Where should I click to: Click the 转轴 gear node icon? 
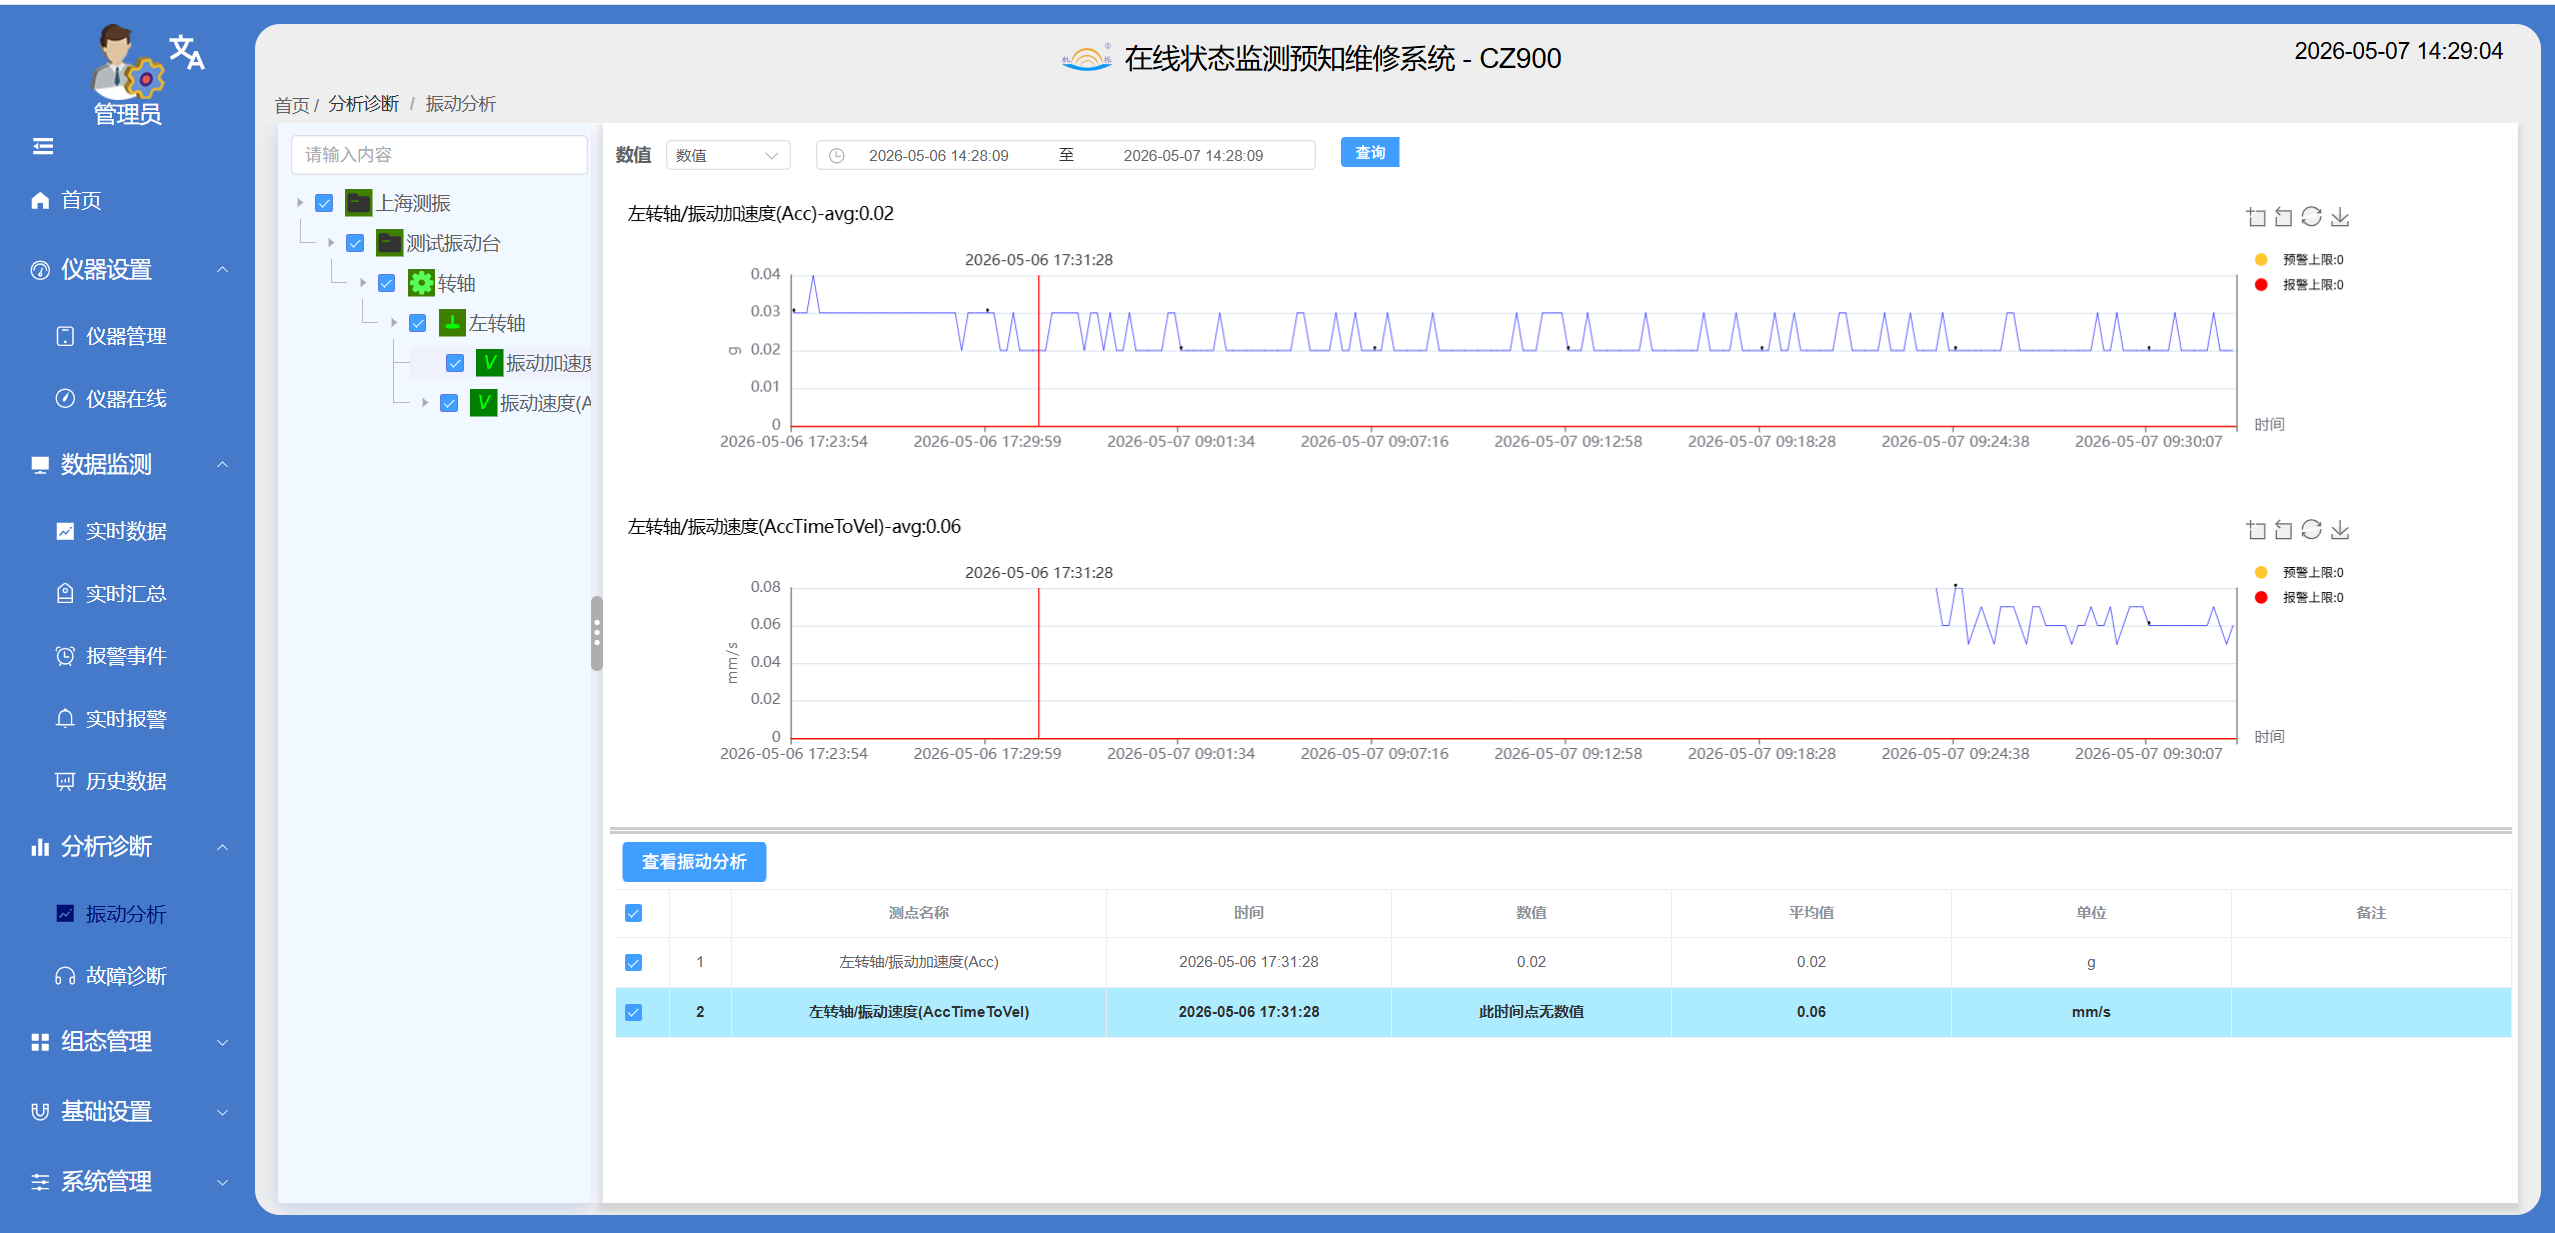[x=421, y=283]
